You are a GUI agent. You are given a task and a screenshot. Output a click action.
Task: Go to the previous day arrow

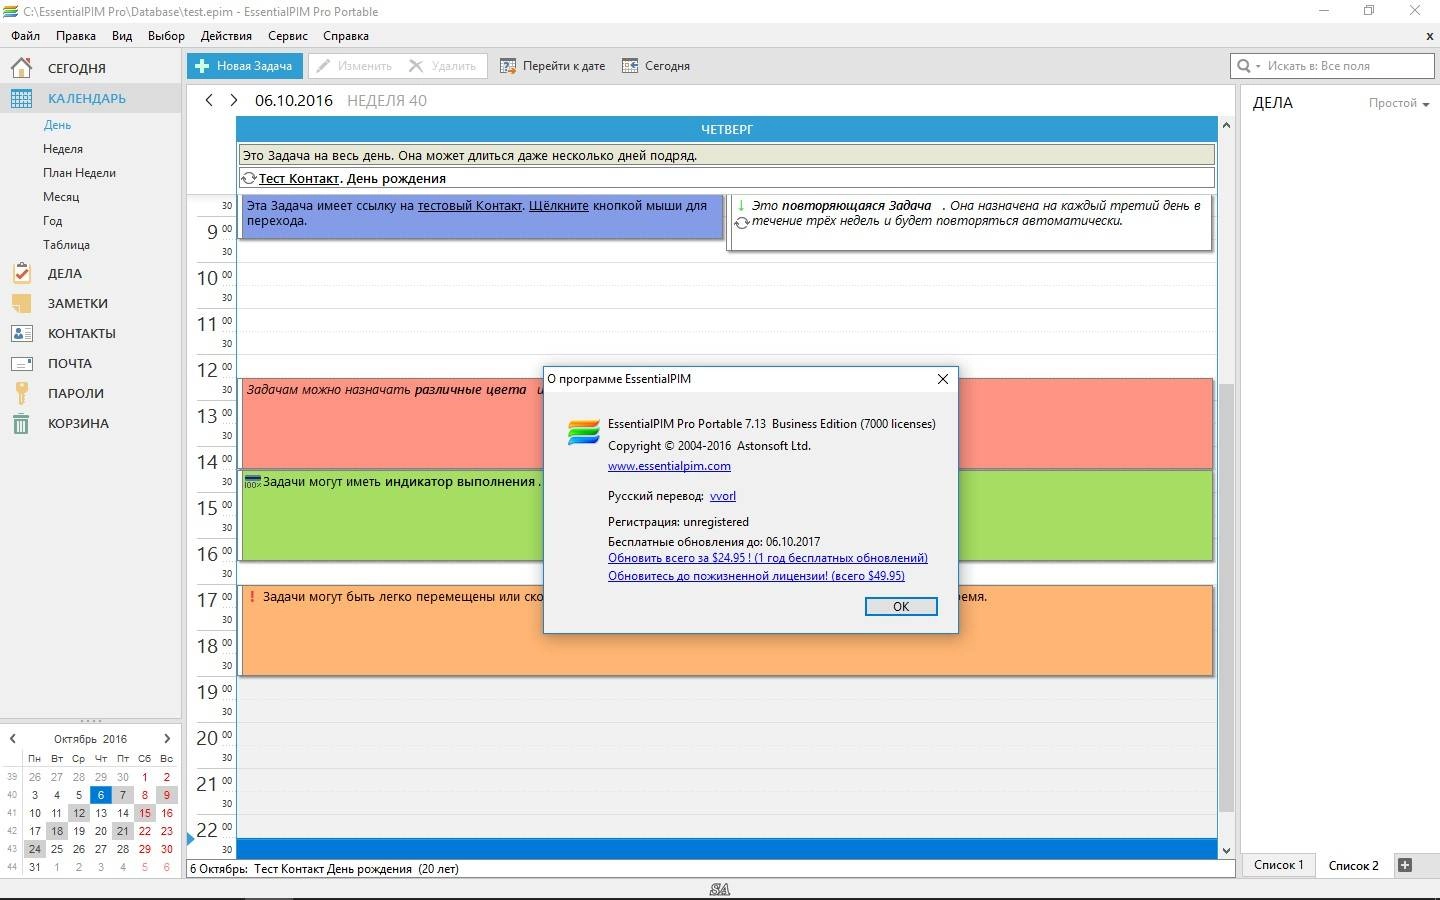(209, 100)
